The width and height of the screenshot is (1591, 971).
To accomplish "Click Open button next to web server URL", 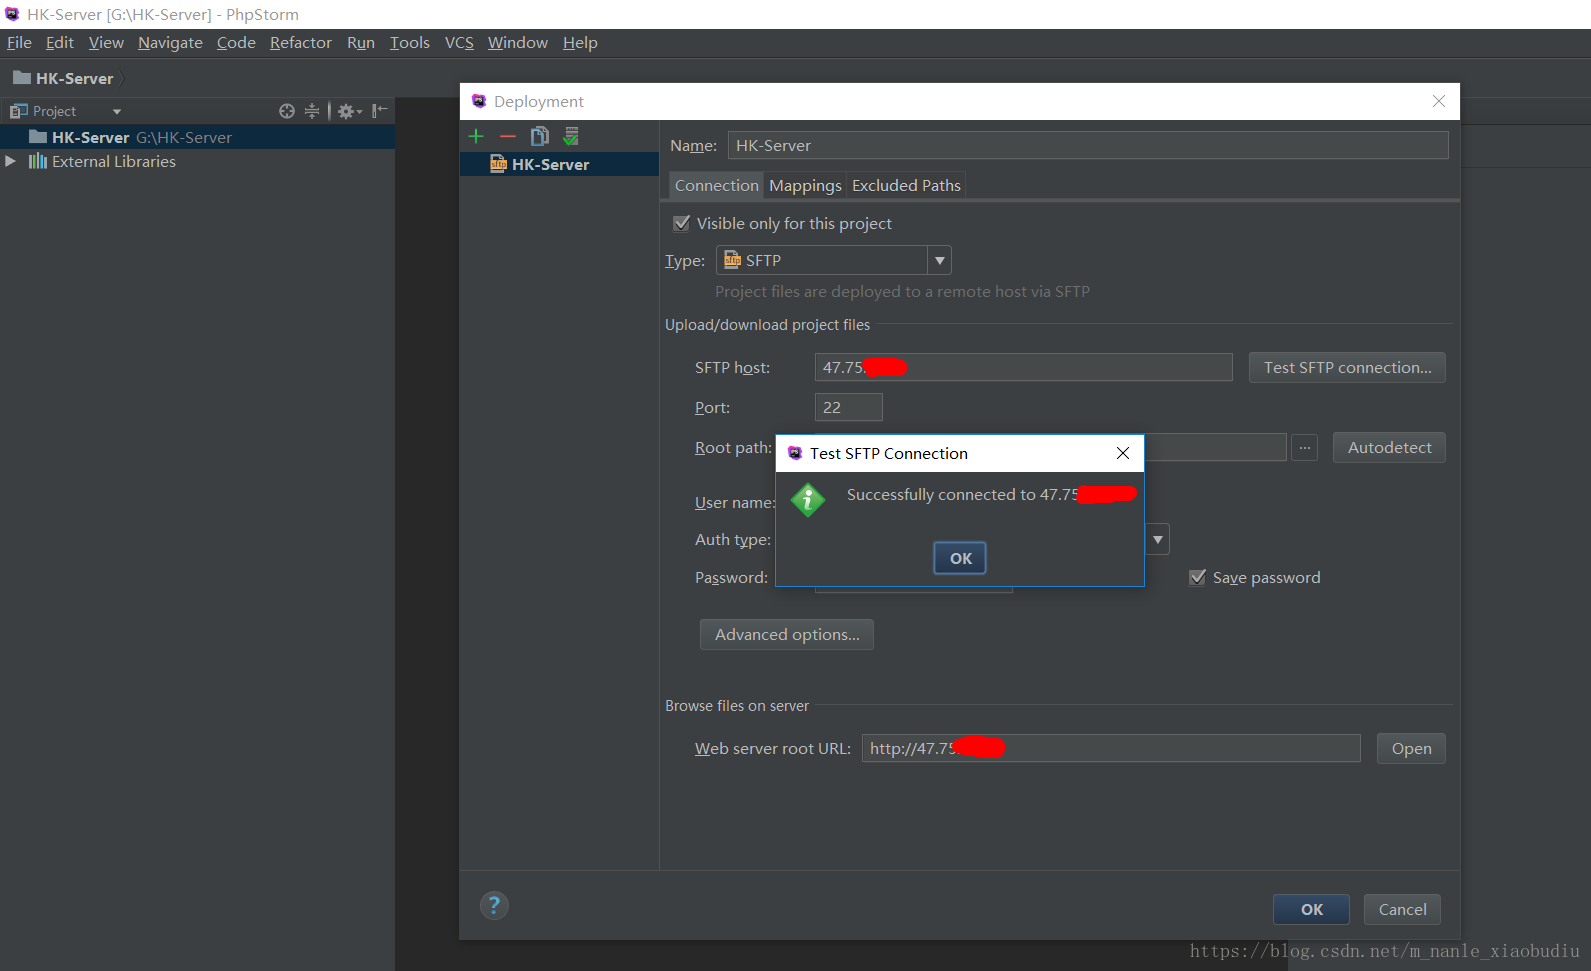I will click(x=1411, y=748).
